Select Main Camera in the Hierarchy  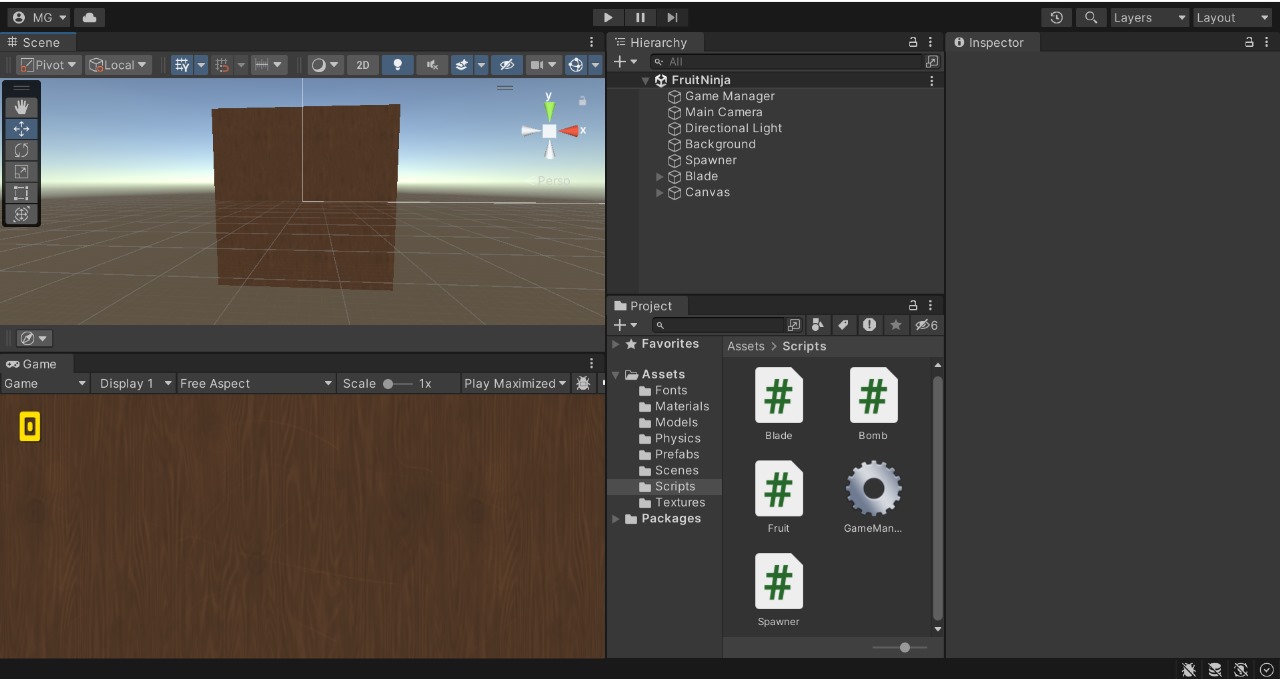point(723,112)
